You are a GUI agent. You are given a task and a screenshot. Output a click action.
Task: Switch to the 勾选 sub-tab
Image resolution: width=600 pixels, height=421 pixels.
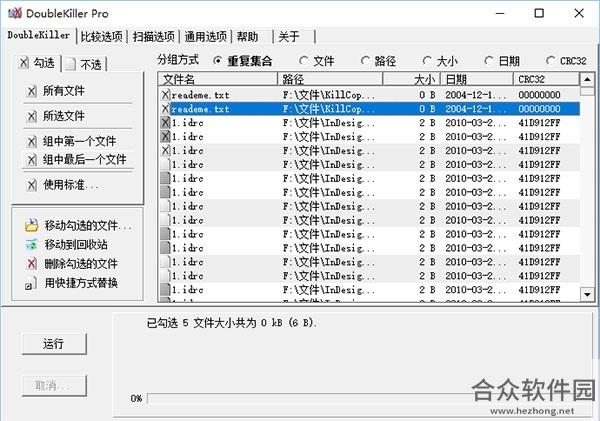[38, 63]
